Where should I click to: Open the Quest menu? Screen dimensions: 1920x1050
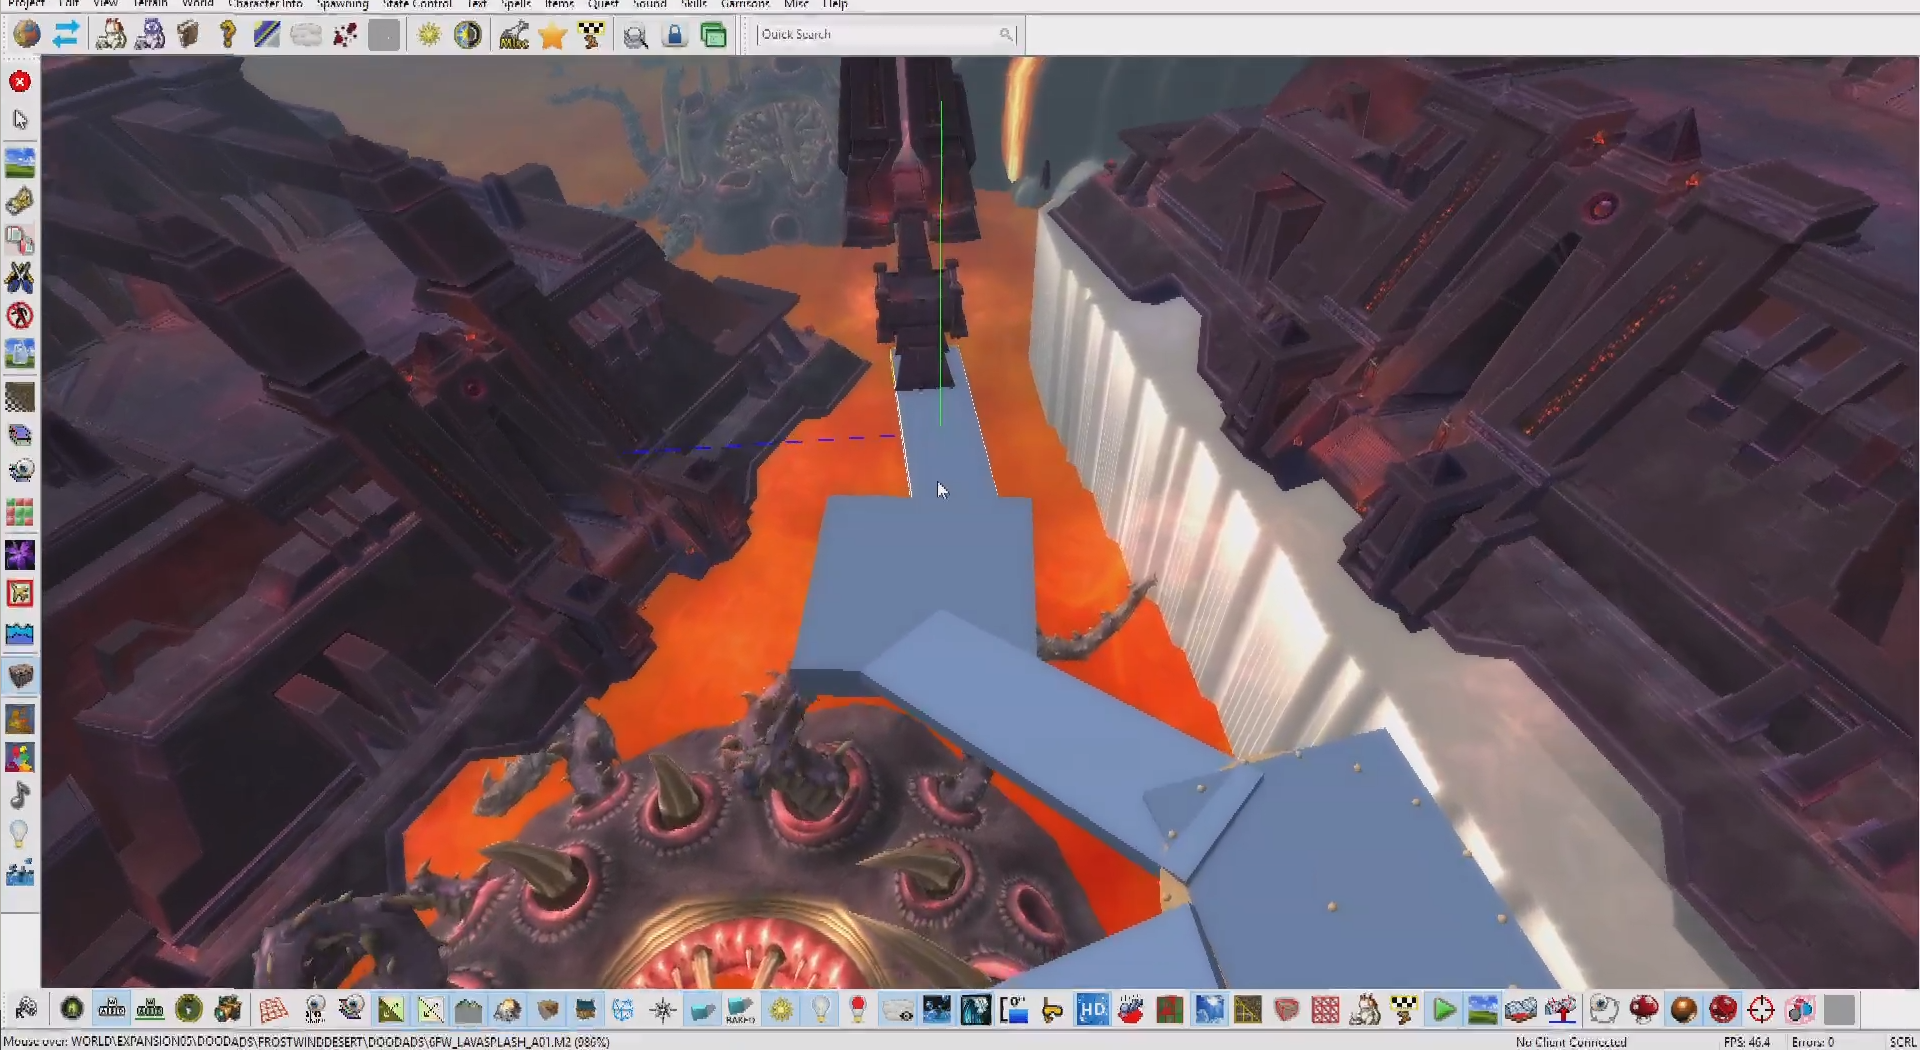(603, 4)
